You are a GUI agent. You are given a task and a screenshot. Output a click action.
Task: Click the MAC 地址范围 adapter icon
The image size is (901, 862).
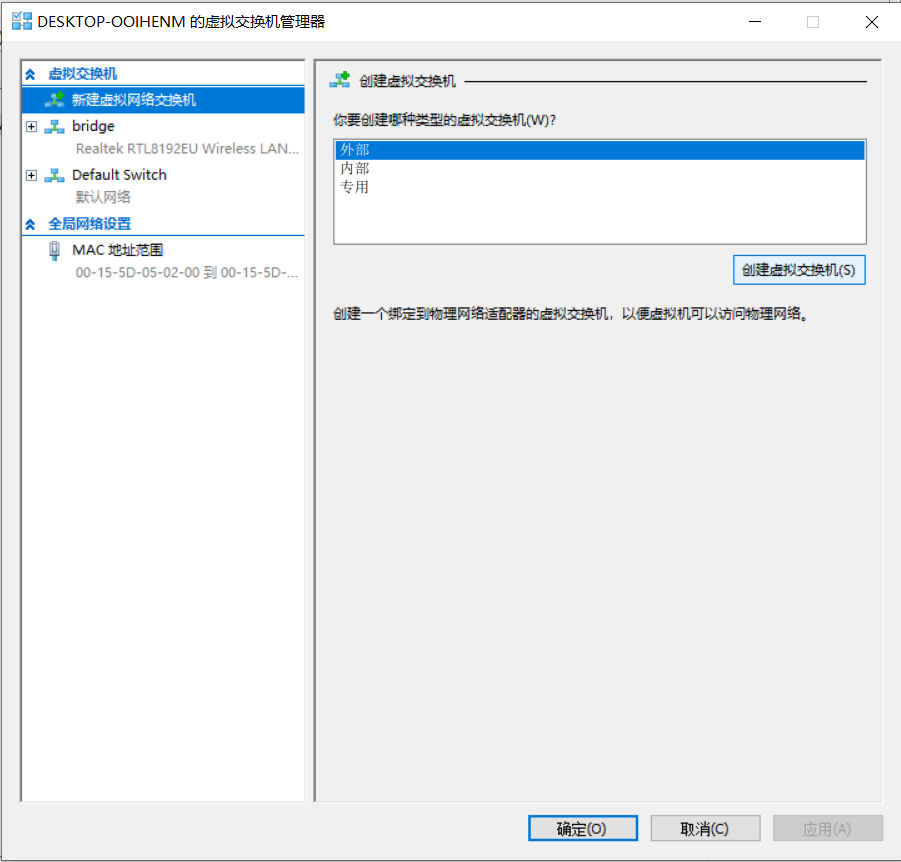pos(54,250)
